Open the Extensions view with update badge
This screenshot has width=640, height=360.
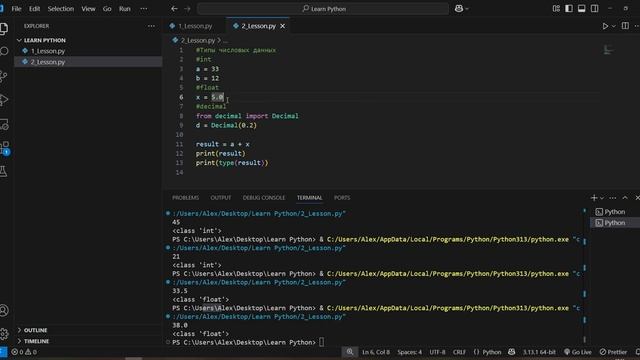pos(4,148)
